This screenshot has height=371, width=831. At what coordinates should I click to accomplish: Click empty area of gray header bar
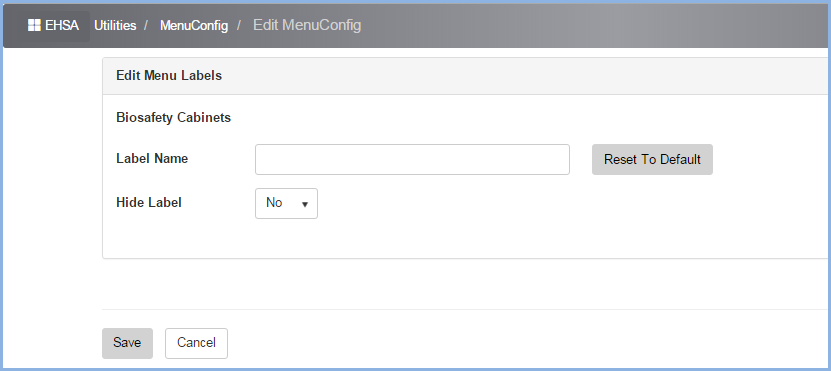583,25
